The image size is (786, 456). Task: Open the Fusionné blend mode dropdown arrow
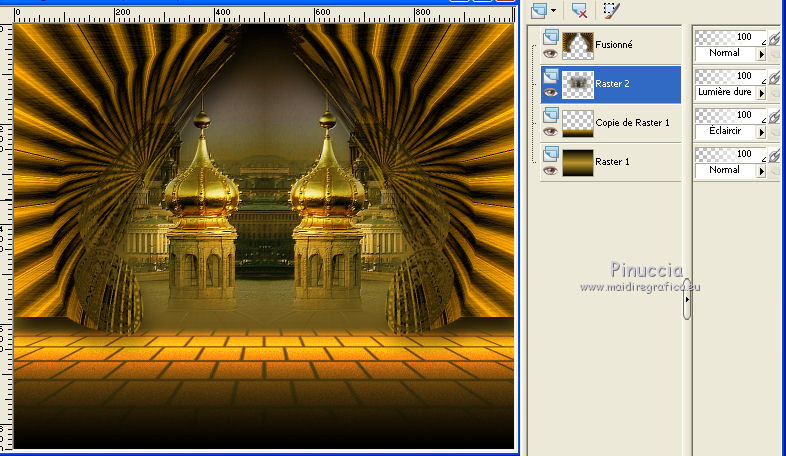point(761,54)
